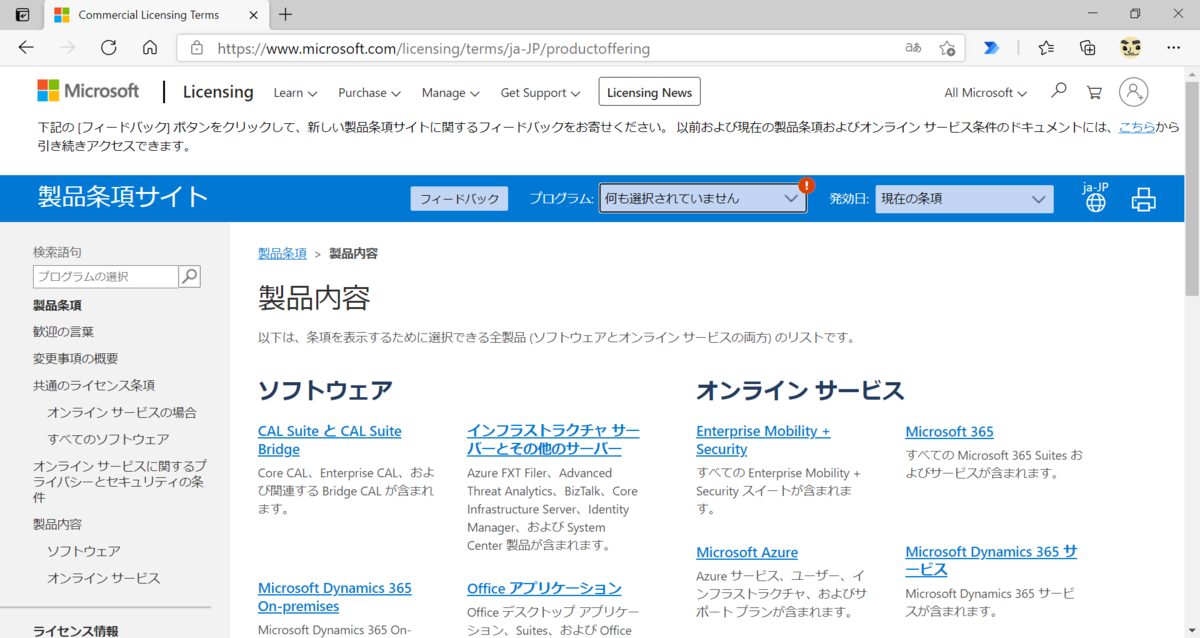1200x638 pixels.
Task: Click the browser address bar URL
Action: [x=433, y=48]
